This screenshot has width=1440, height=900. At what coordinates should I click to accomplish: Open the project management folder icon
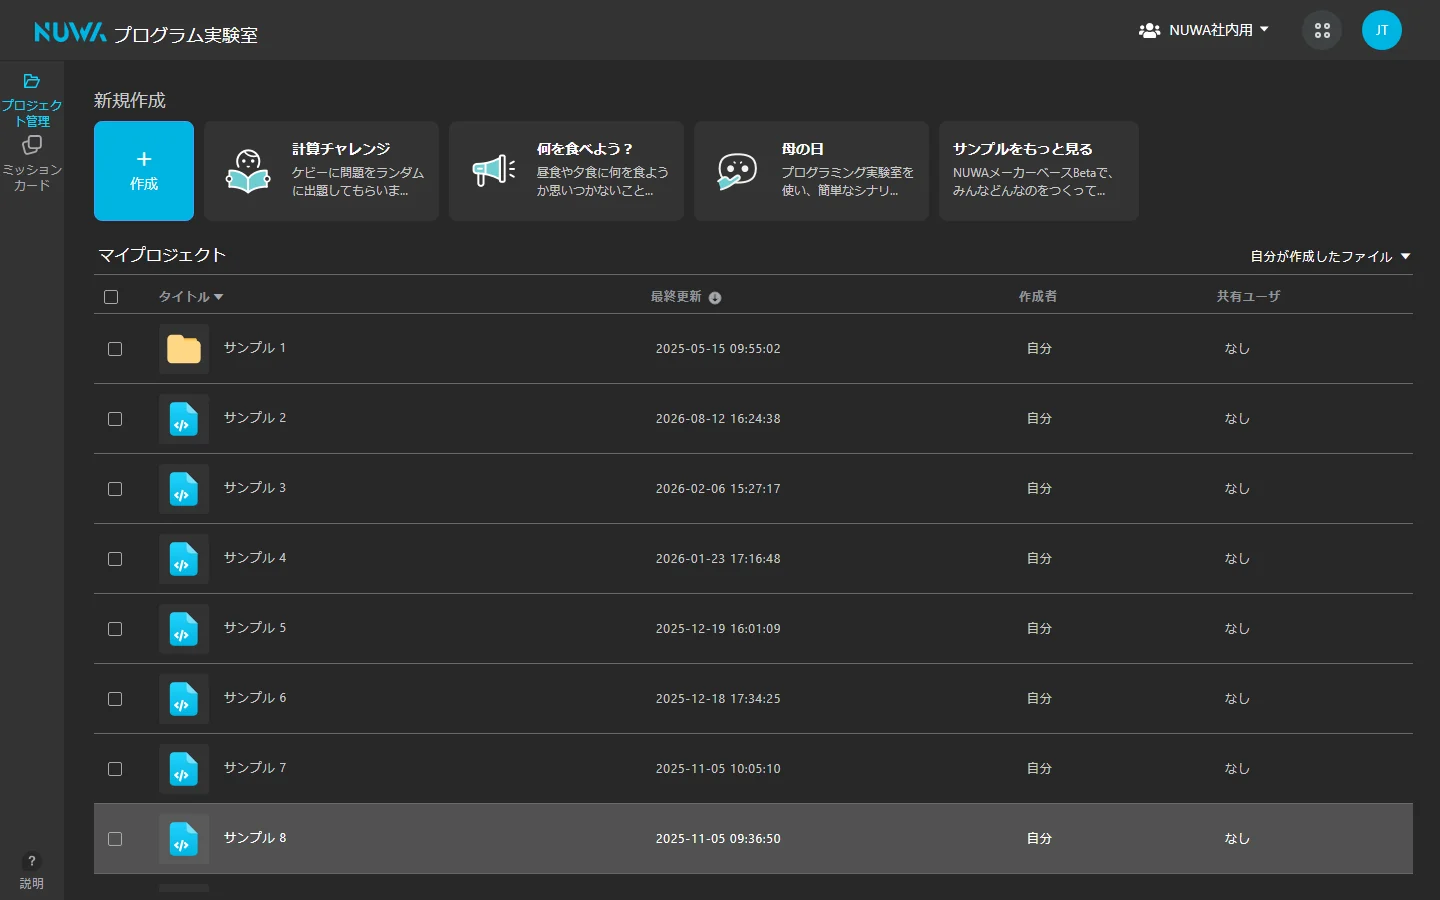tap(32, 81)
